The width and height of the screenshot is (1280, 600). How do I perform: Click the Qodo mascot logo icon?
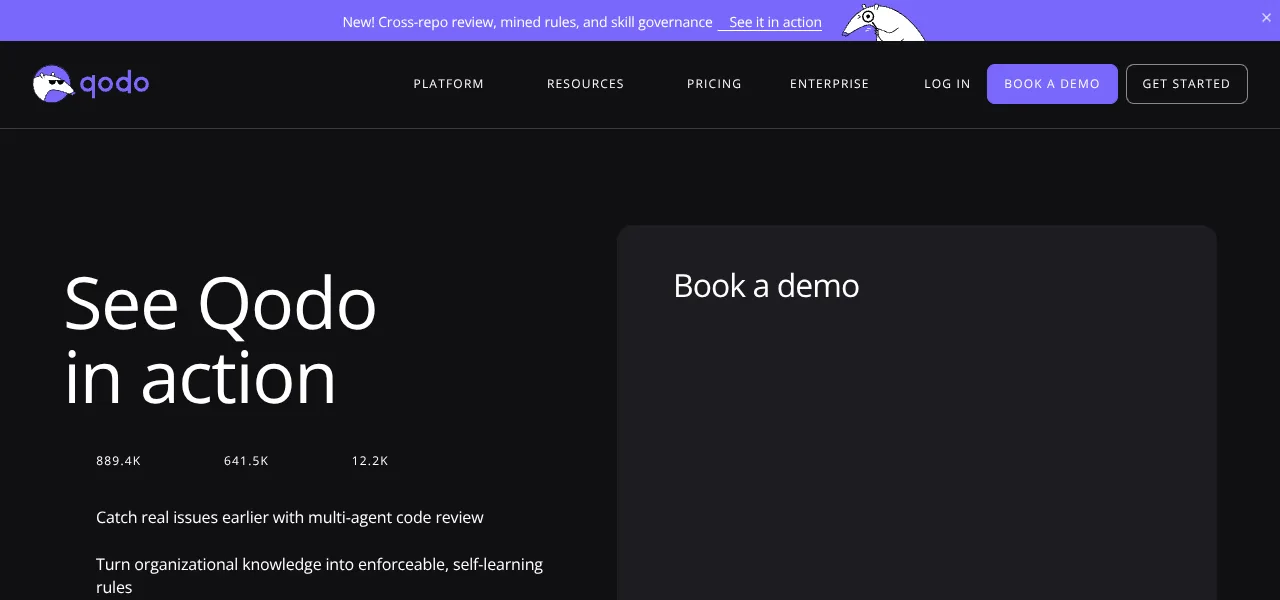(53, 84)
